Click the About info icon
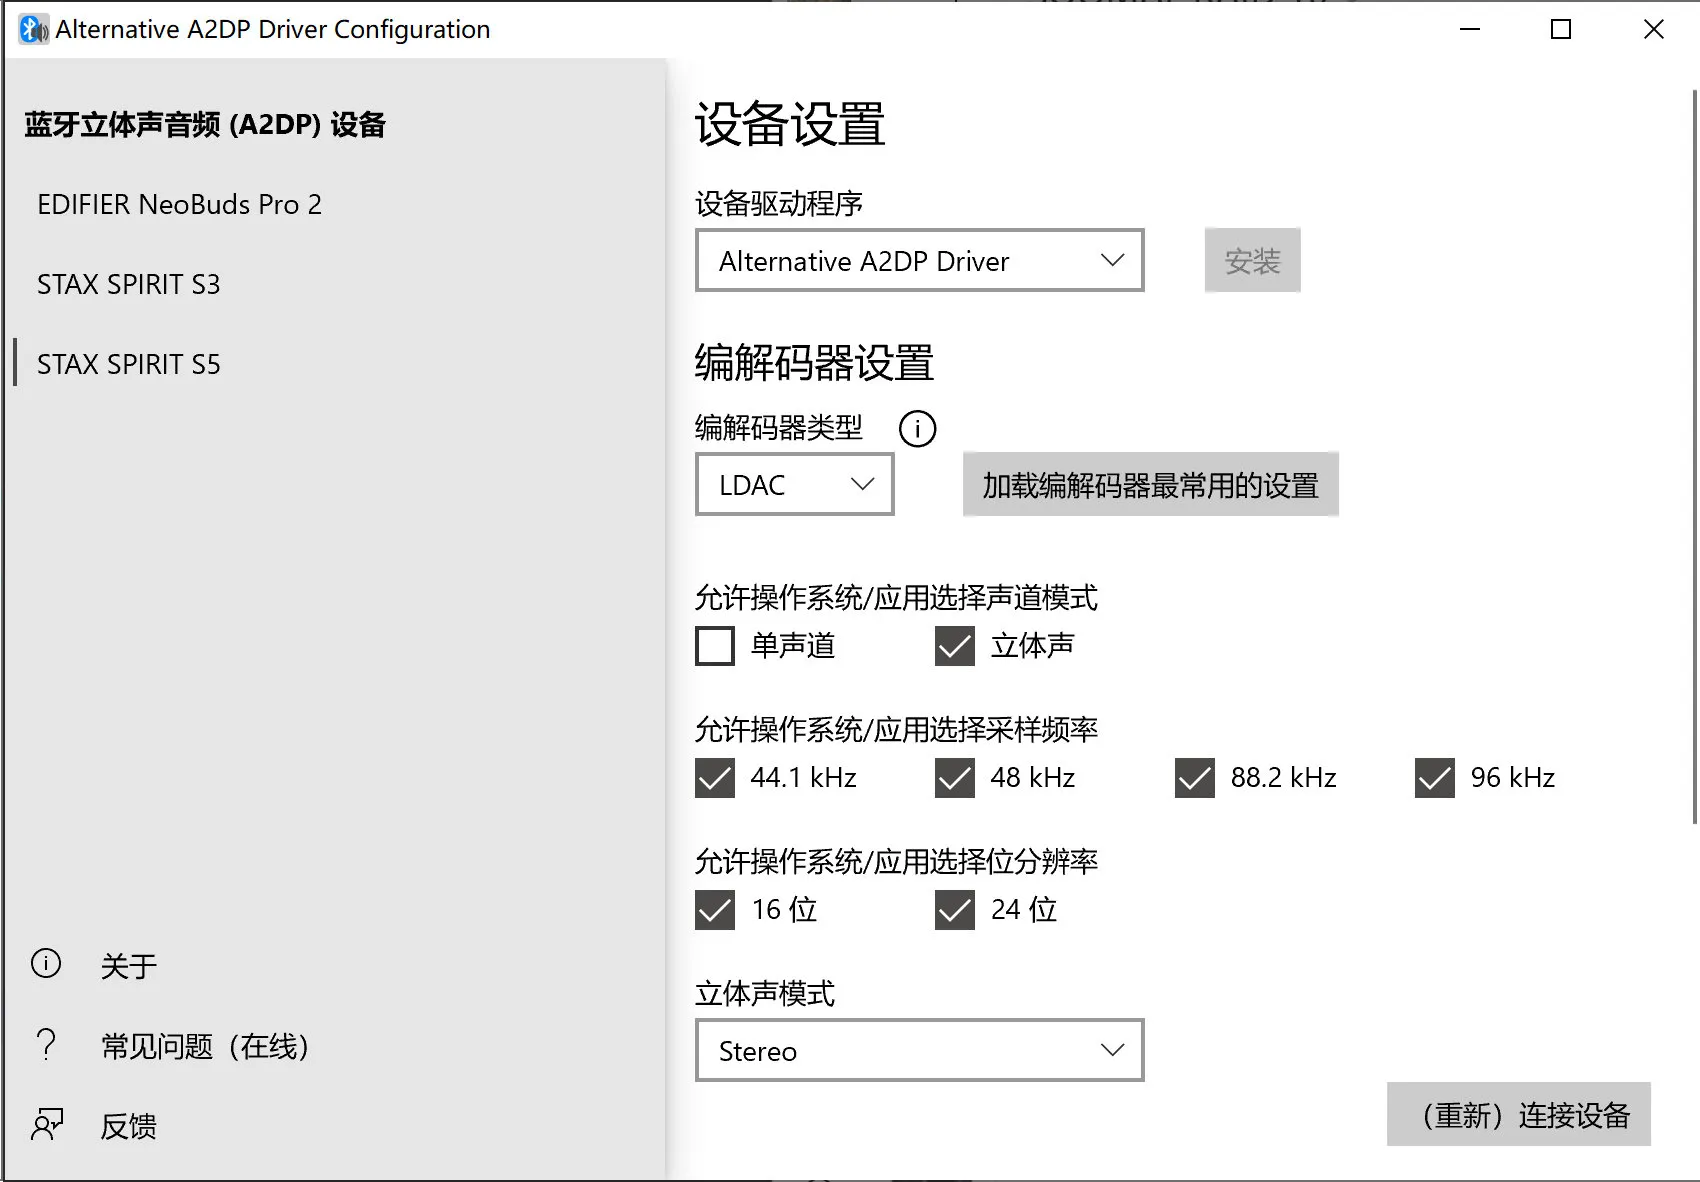Screen dimensions: 1700x1182 coord(46,963)
